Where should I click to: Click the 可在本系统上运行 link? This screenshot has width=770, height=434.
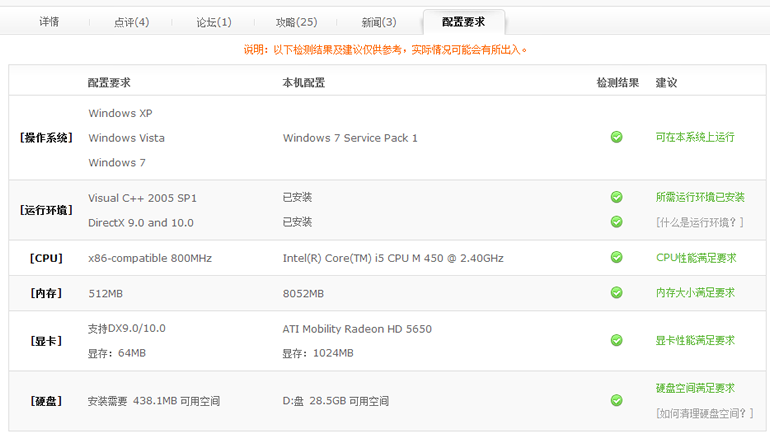(695, 137)
